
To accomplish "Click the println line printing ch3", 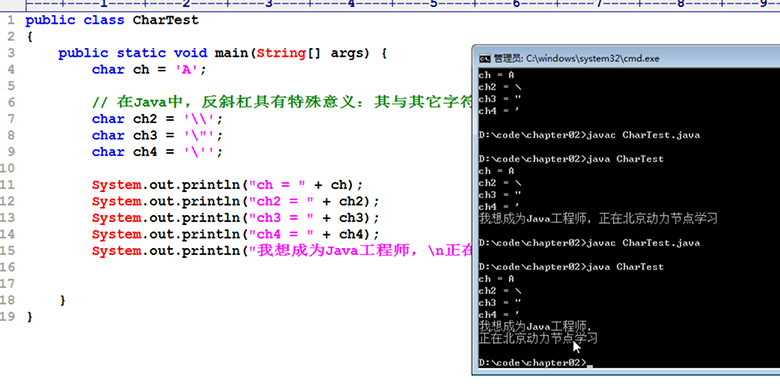I will pyautogui.click(x=236, y=218).
